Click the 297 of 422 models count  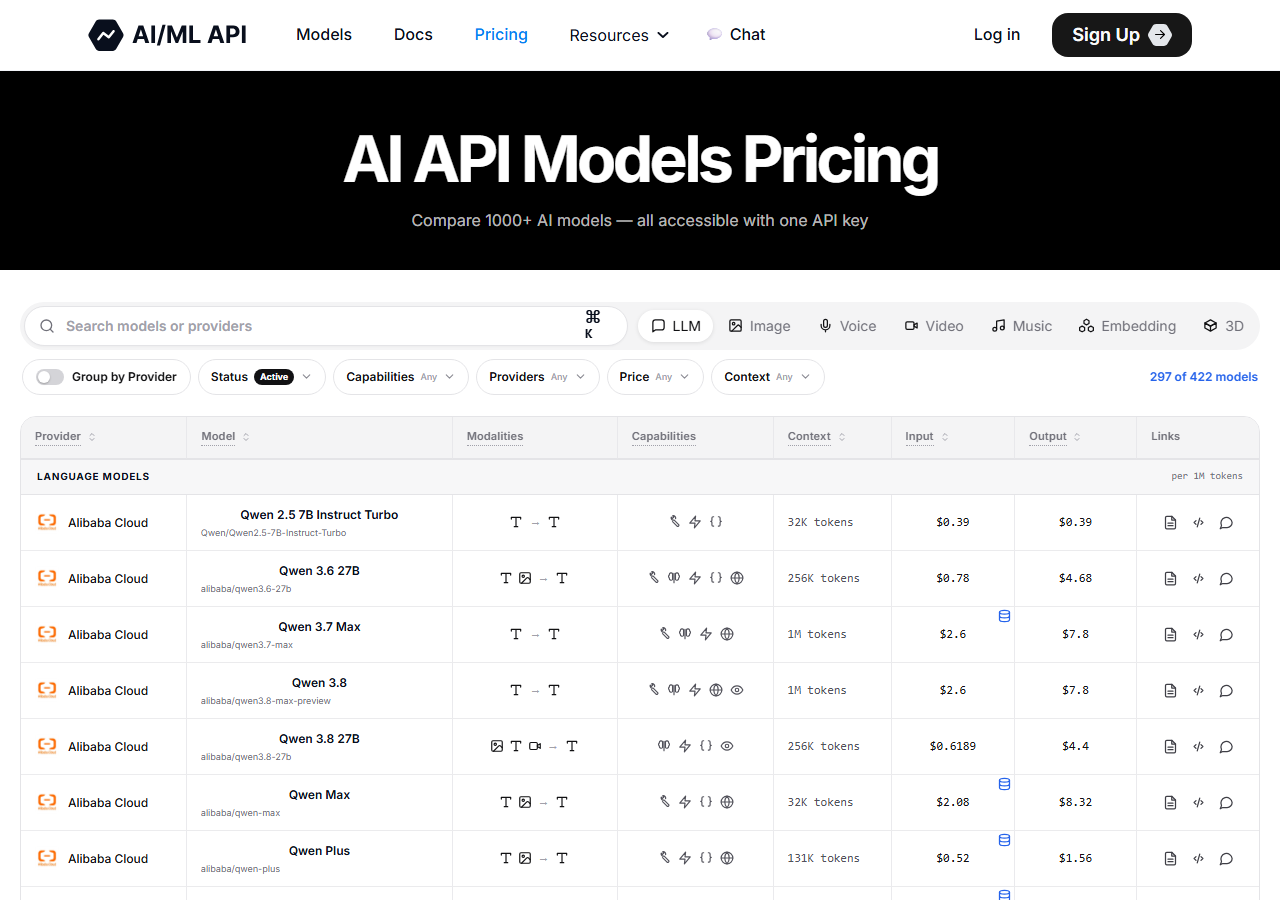(x=1204, y=377)
